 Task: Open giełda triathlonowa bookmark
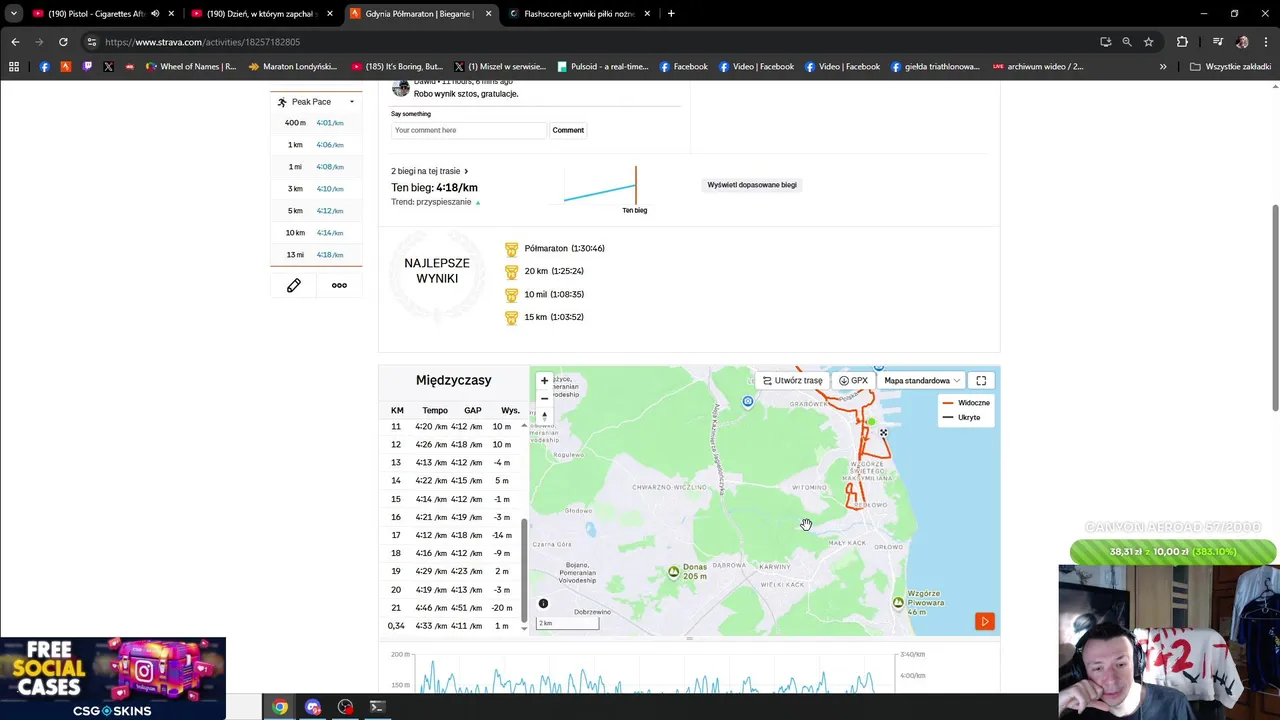tap(934, 67)
